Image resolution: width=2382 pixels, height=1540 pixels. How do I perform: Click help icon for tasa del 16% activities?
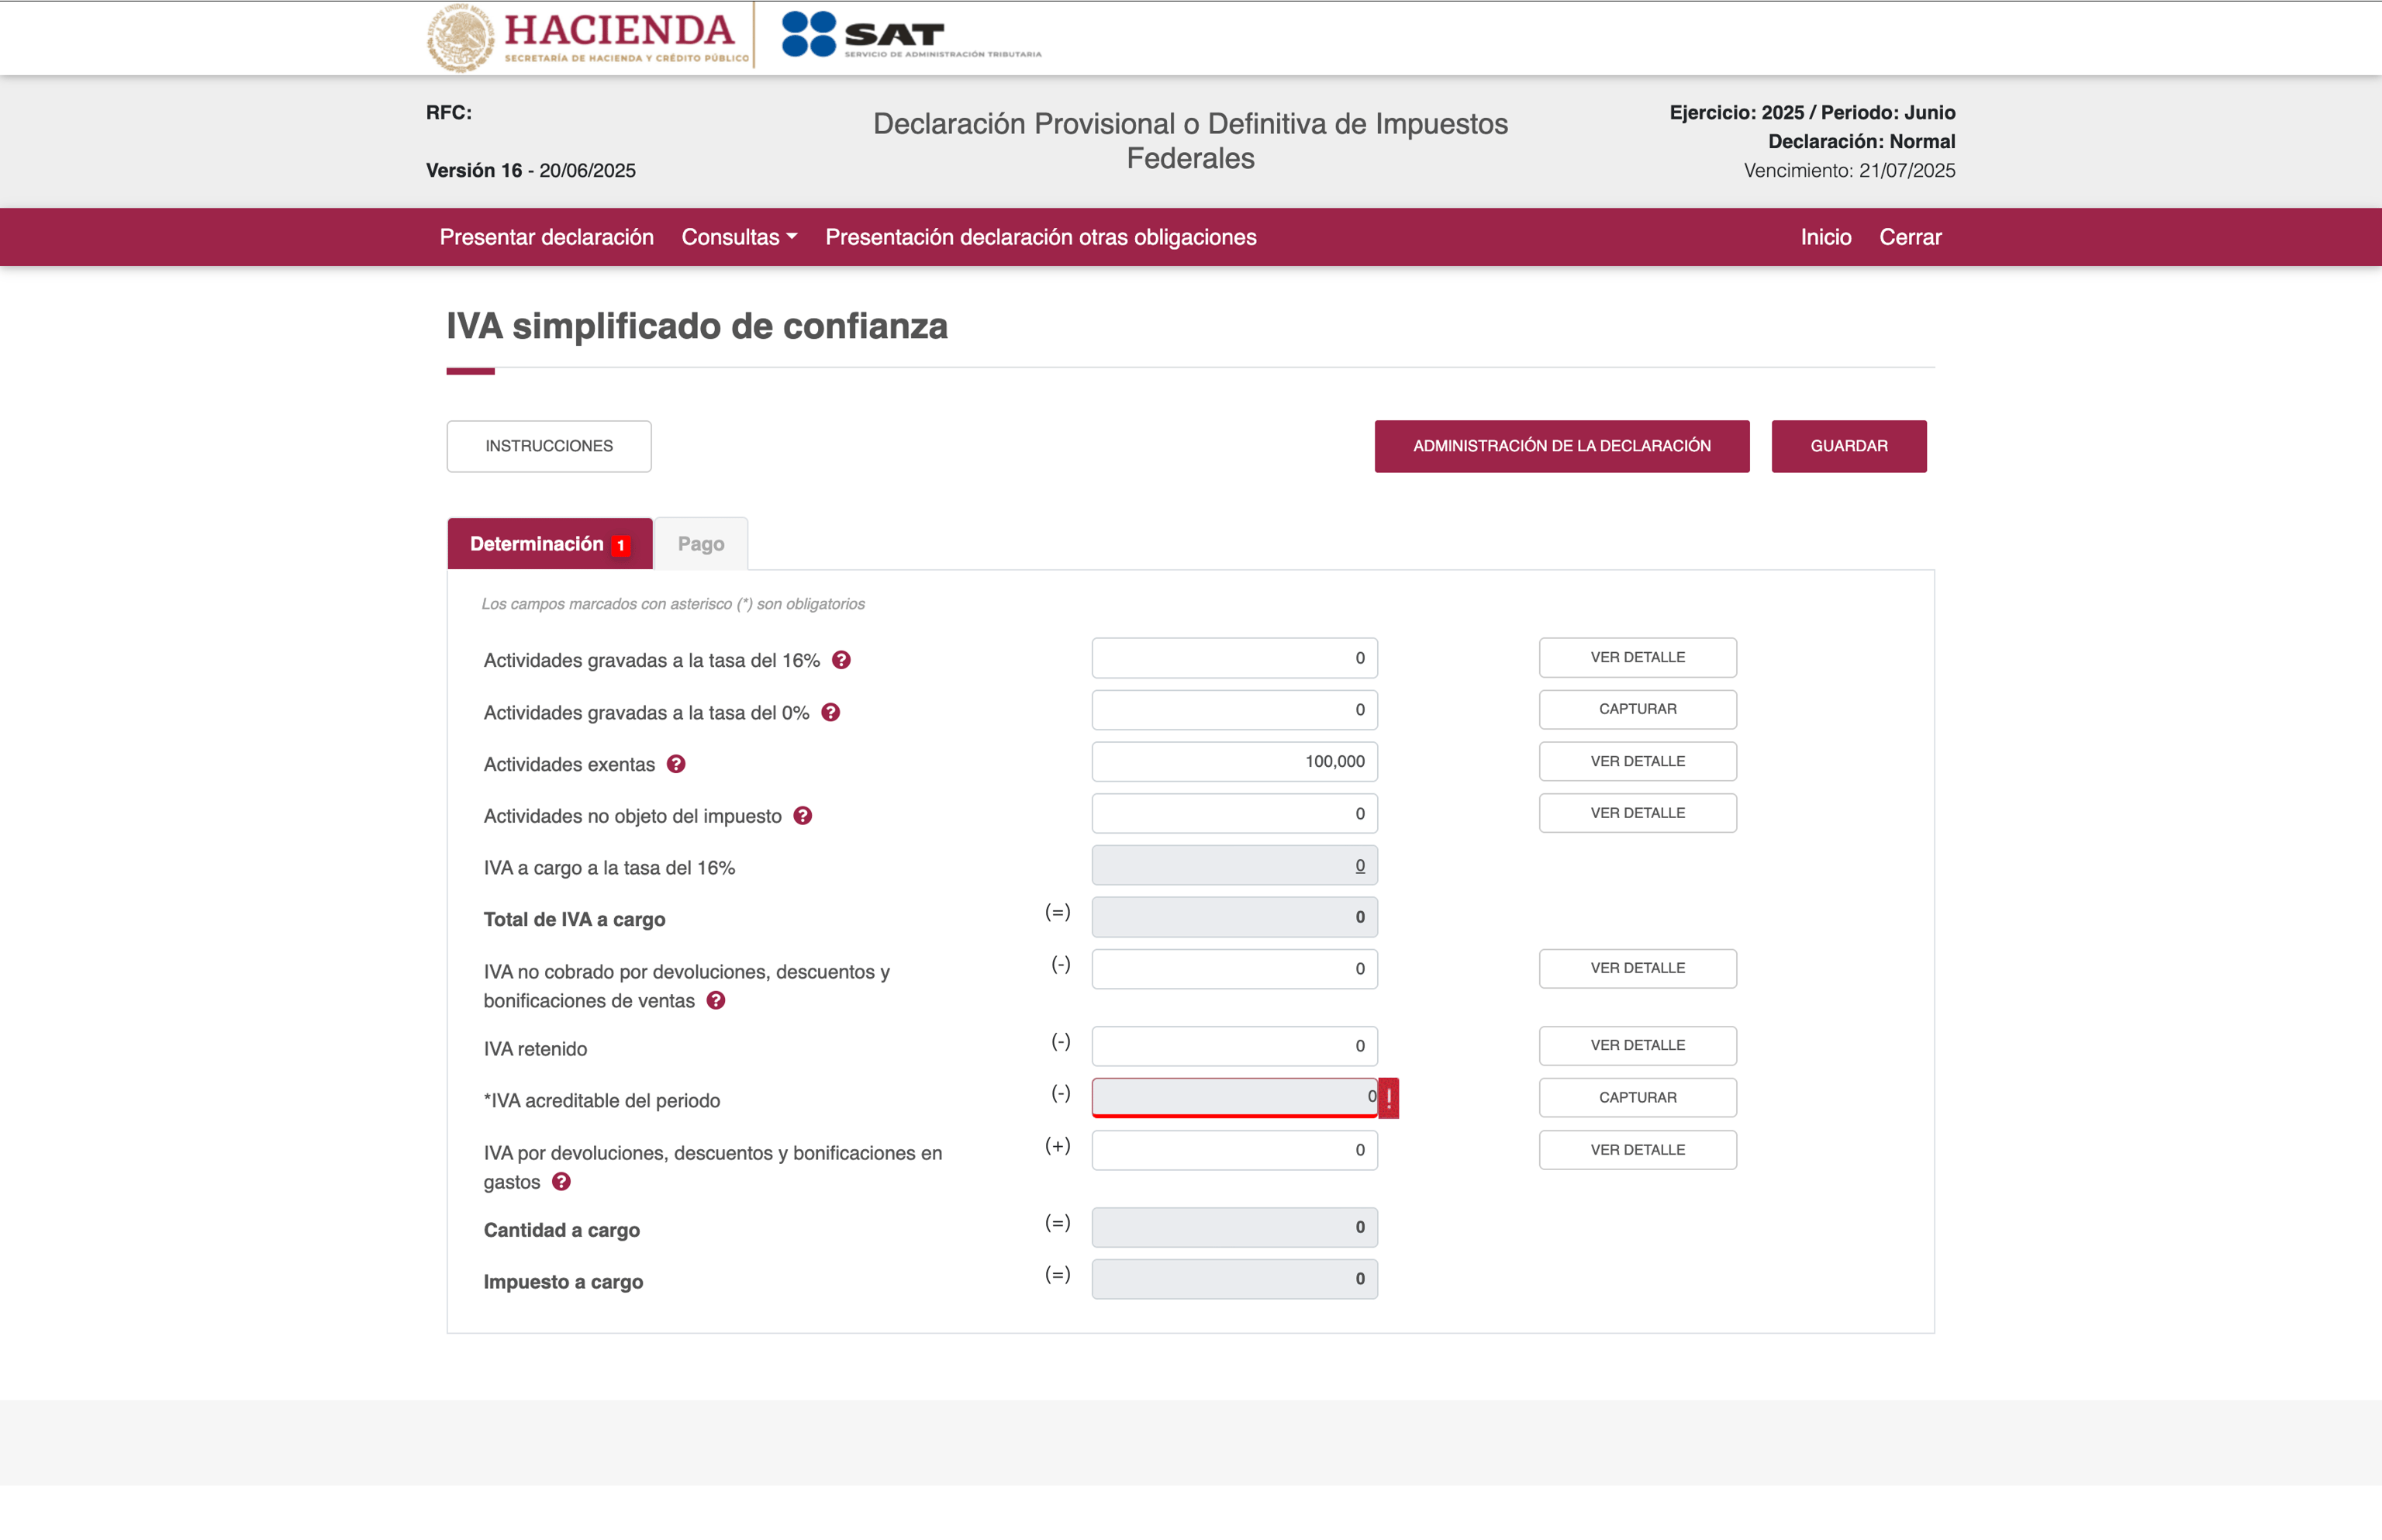coord(841,660)
